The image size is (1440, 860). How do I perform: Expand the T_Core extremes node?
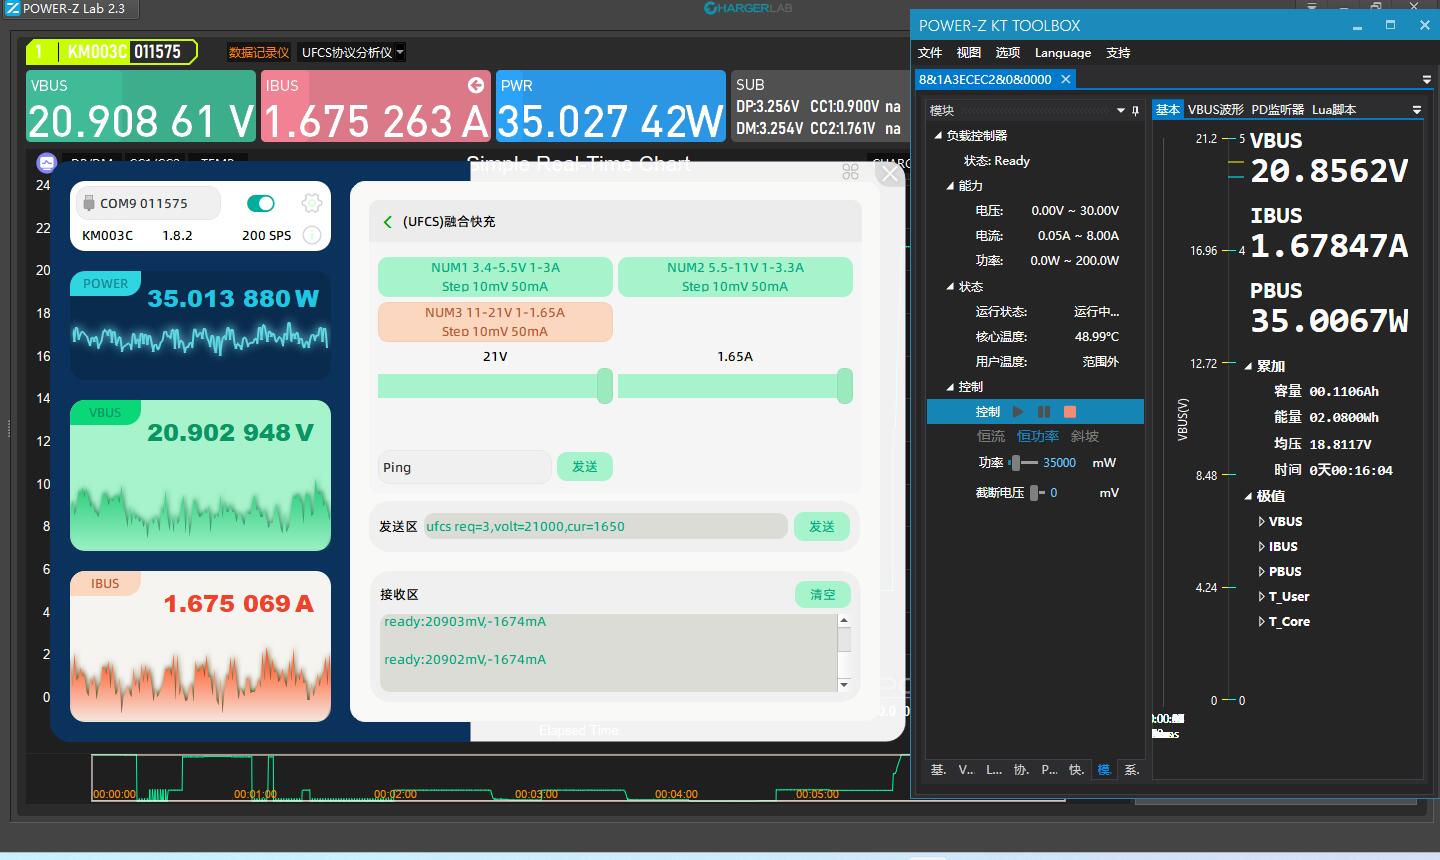point(1261,622)
